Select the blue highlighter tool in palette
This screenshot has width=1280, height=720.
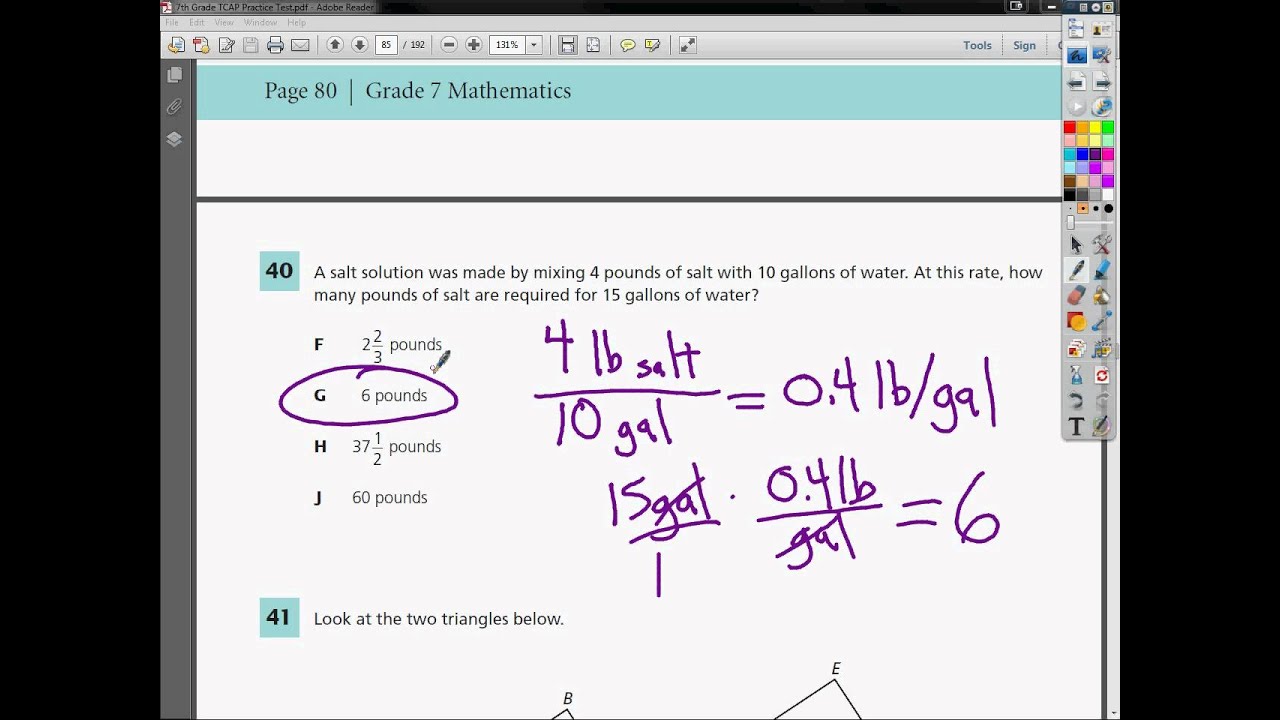[x=1101, y=270]
